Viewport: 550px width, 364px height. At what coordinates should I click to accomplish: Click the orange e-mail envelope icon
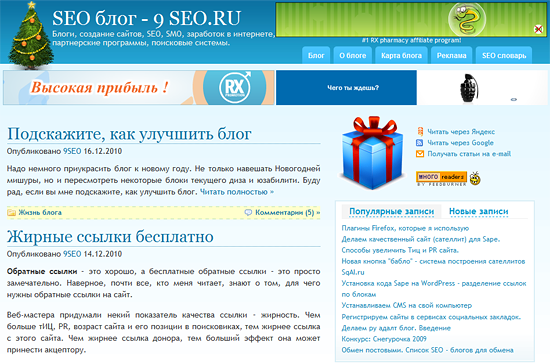(x=420, y=154)
